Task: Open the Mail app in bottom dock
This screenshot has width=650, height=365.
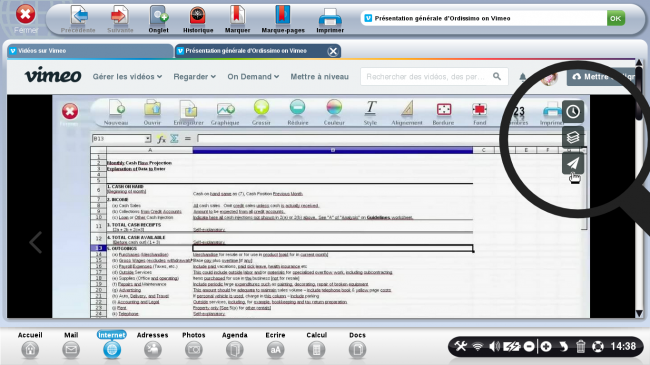Action: 71,345
